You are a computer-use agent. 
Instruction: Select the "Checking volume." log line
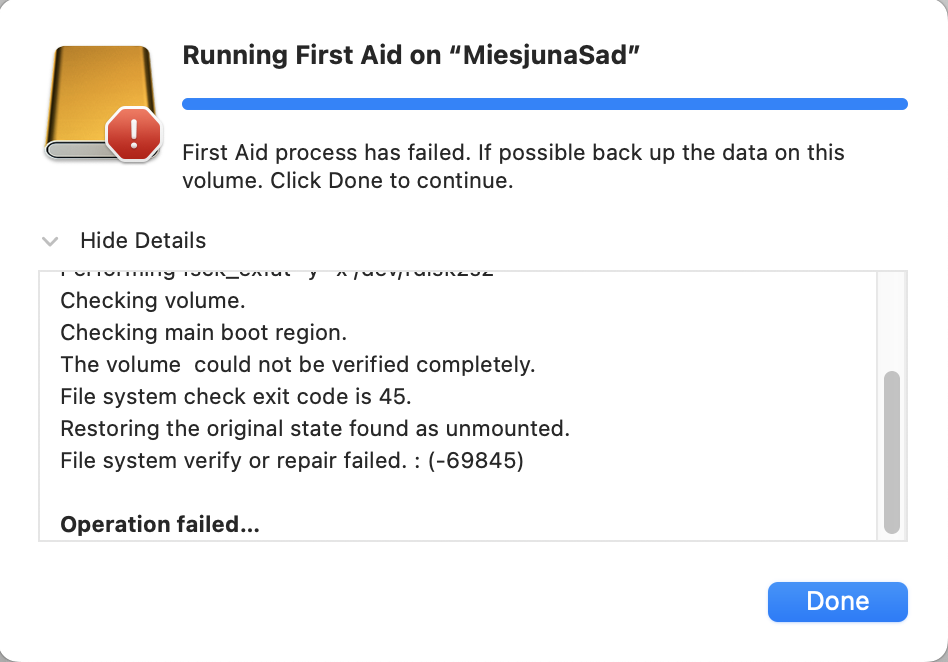pyautogui.click(x=152, y=300)
